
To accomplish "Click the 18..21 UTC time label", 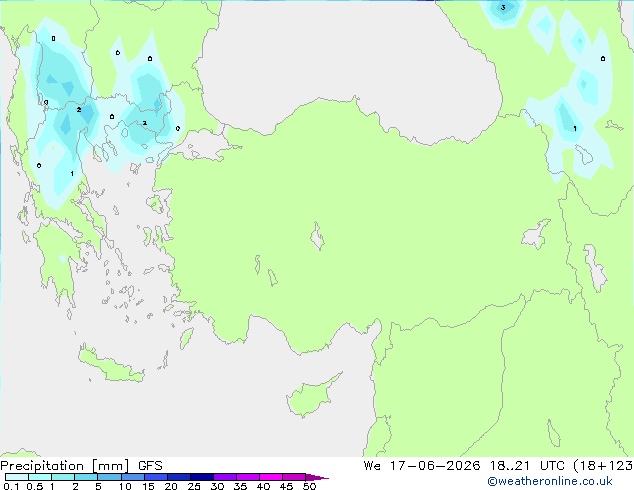I will coord(527,466).
